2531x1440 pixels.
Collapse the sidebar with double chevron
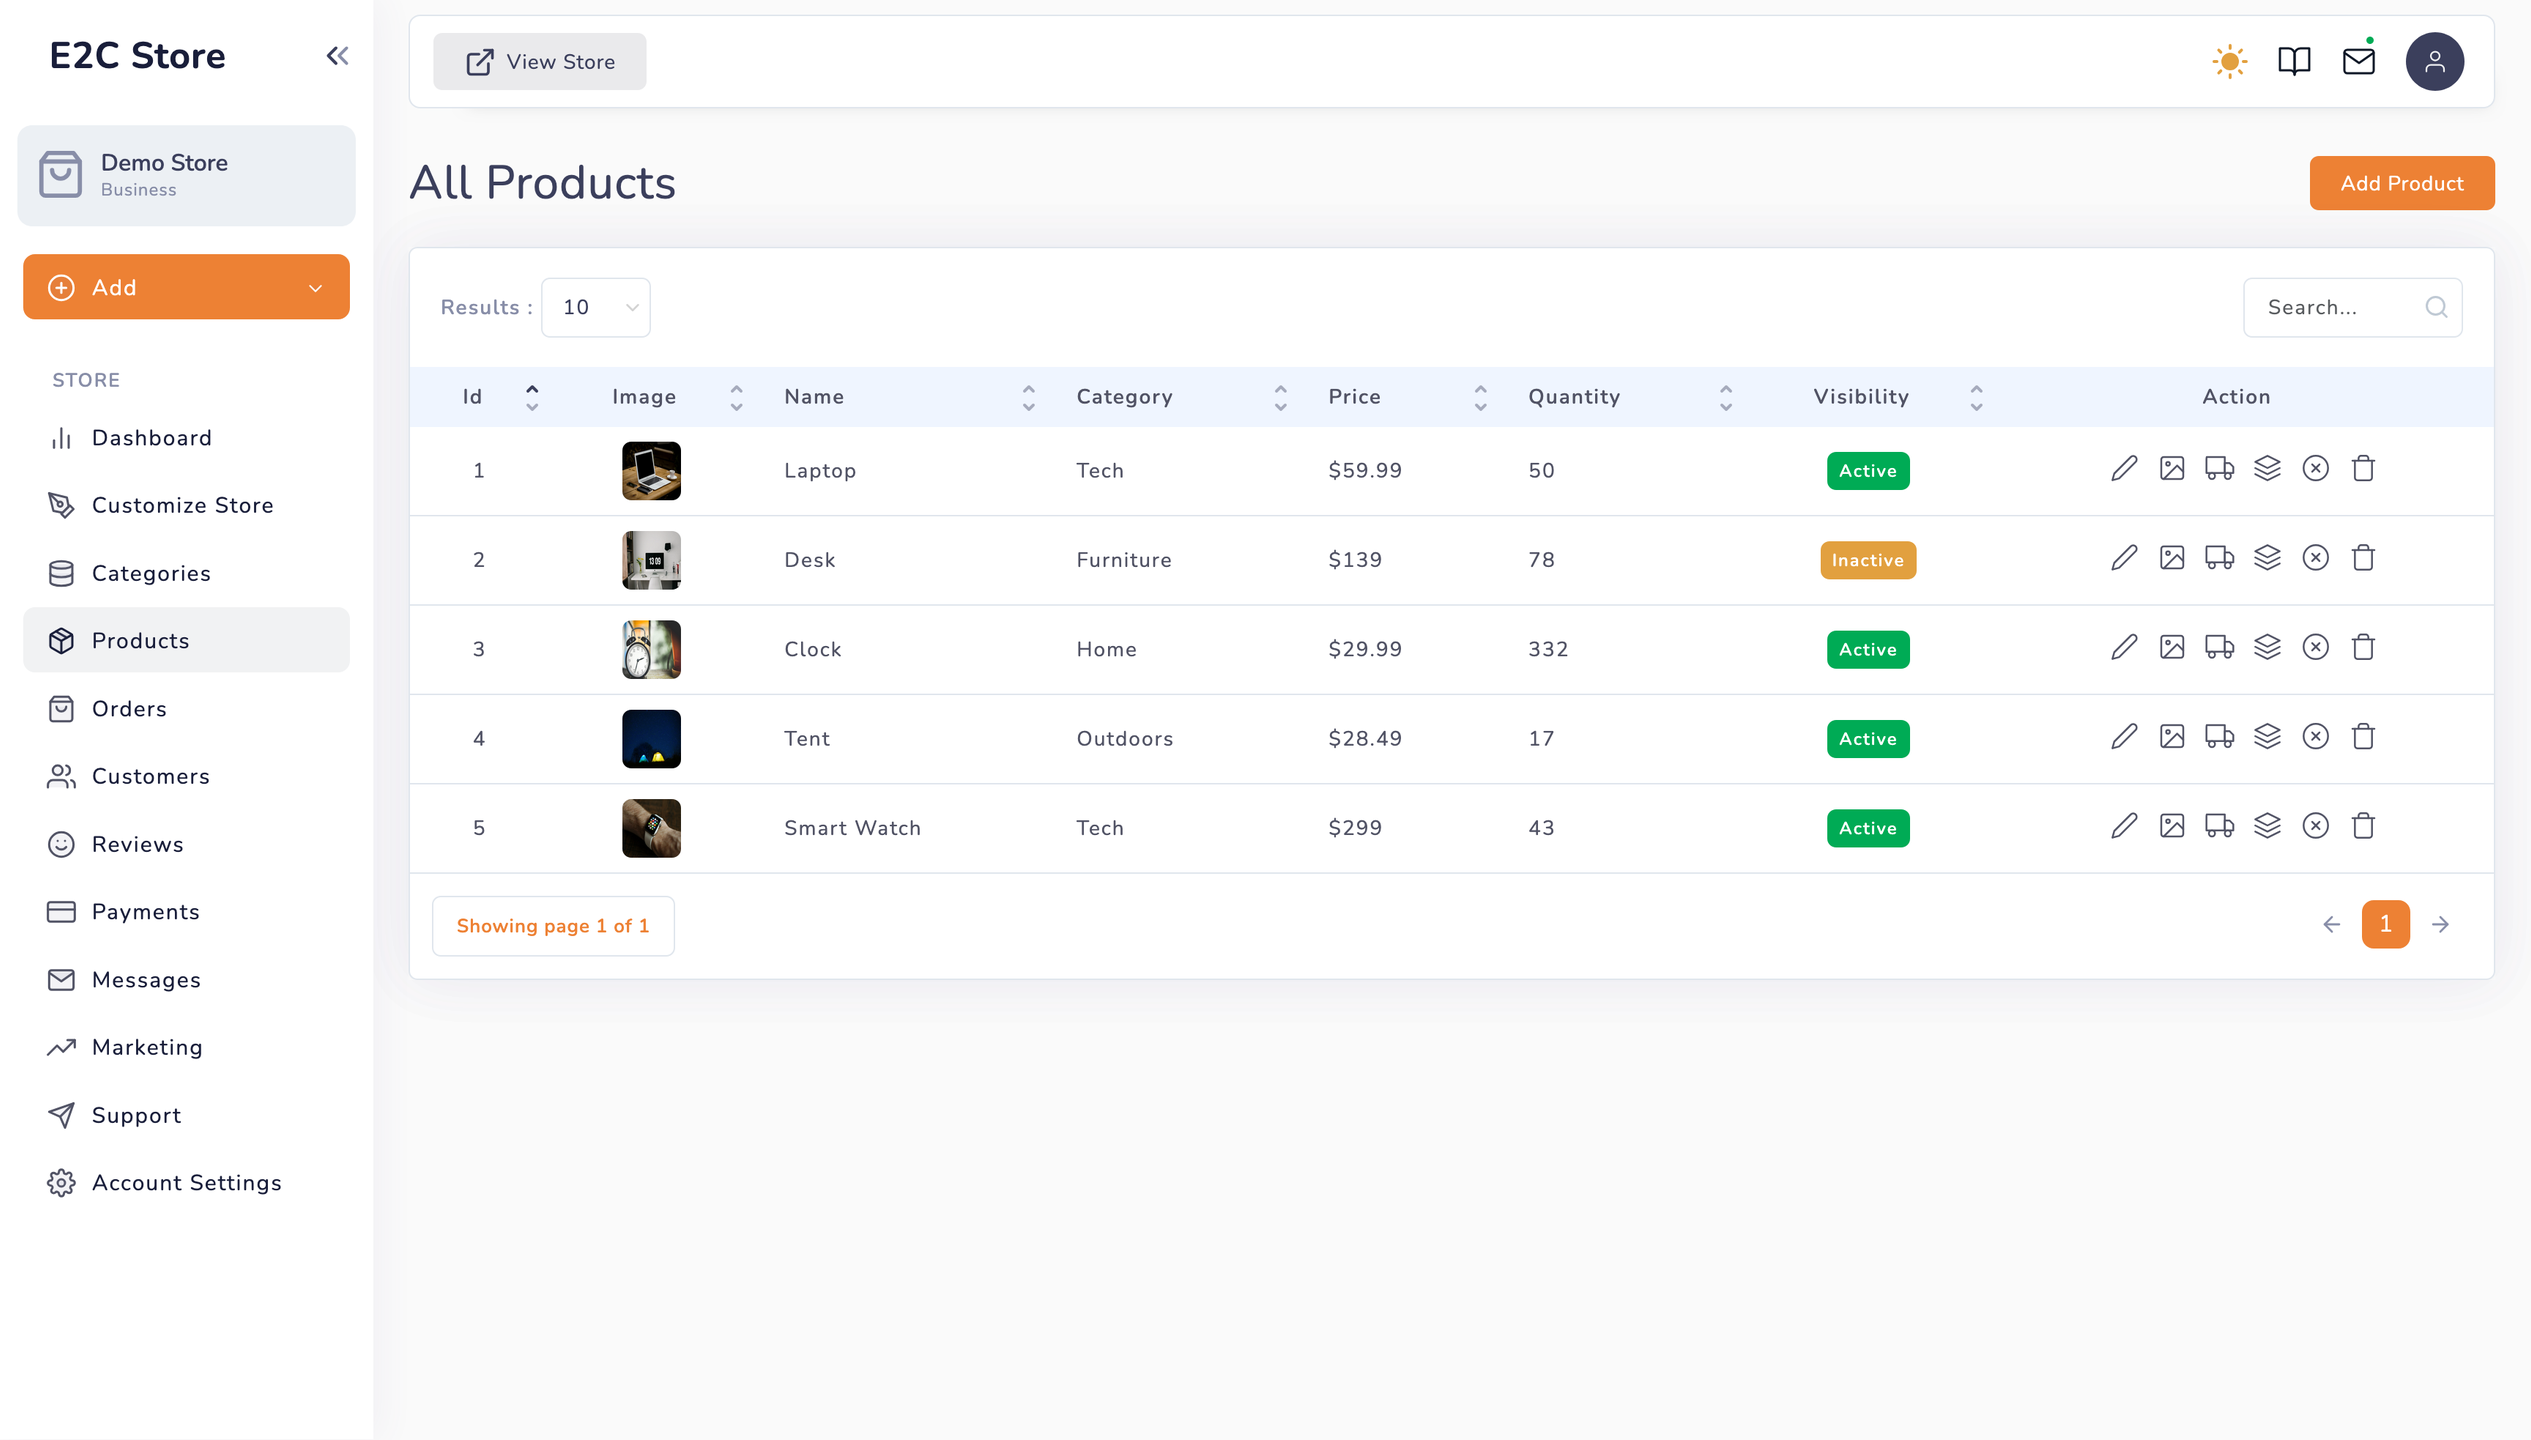coord(337,56)
